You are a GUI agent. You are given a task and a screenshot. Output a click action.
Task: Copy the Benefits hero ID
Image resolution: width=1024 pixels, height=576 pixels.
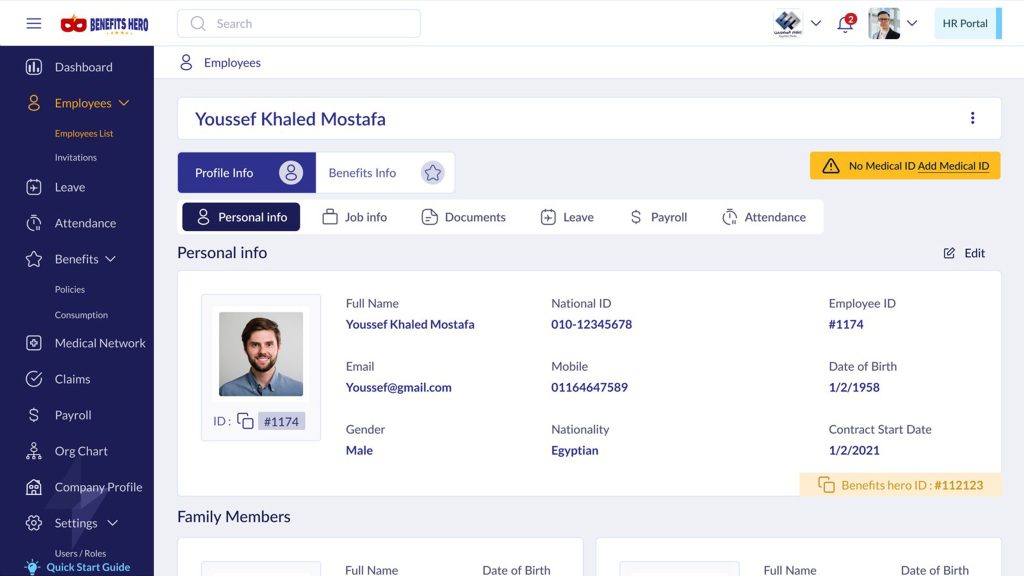coord(826,485)
